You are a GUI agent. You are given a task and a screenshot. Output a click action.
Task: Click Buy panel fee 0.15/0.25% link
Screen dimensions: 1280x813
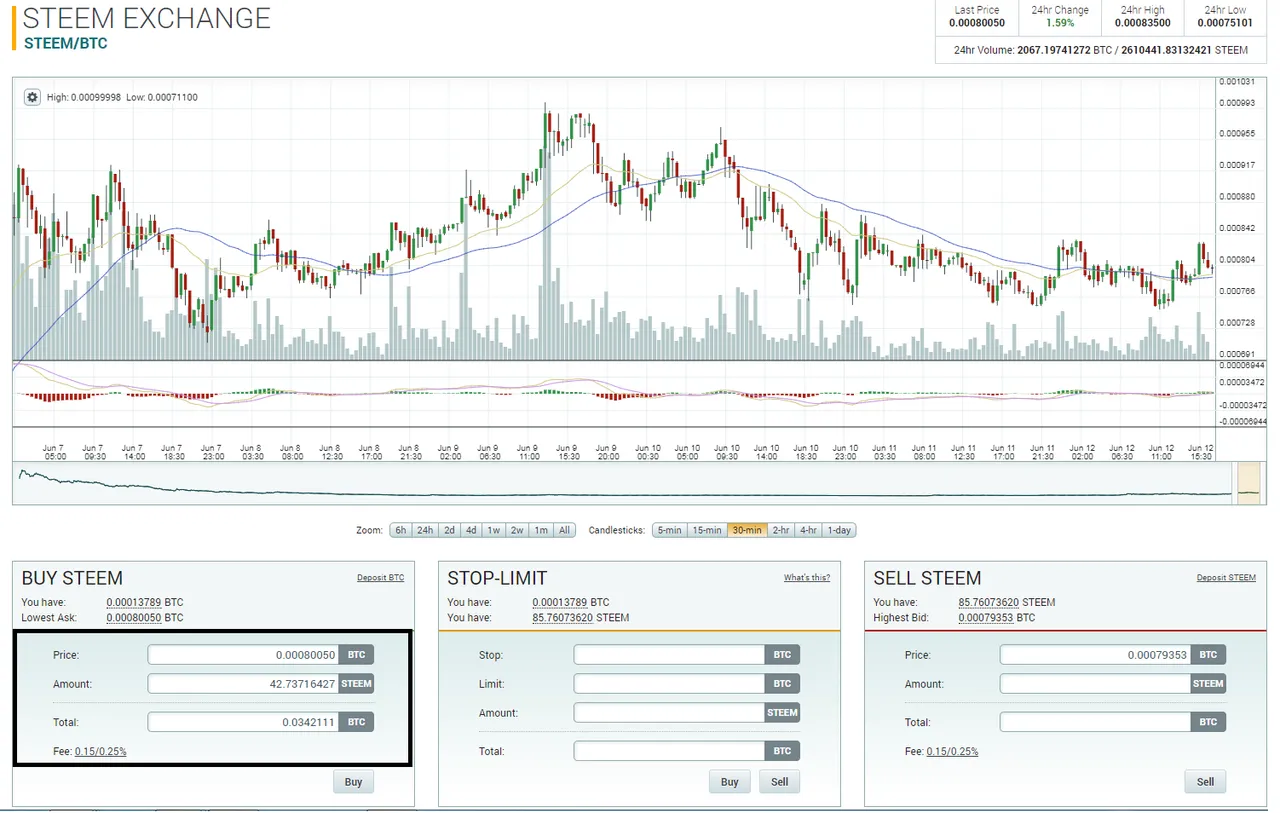coord(100,751)
